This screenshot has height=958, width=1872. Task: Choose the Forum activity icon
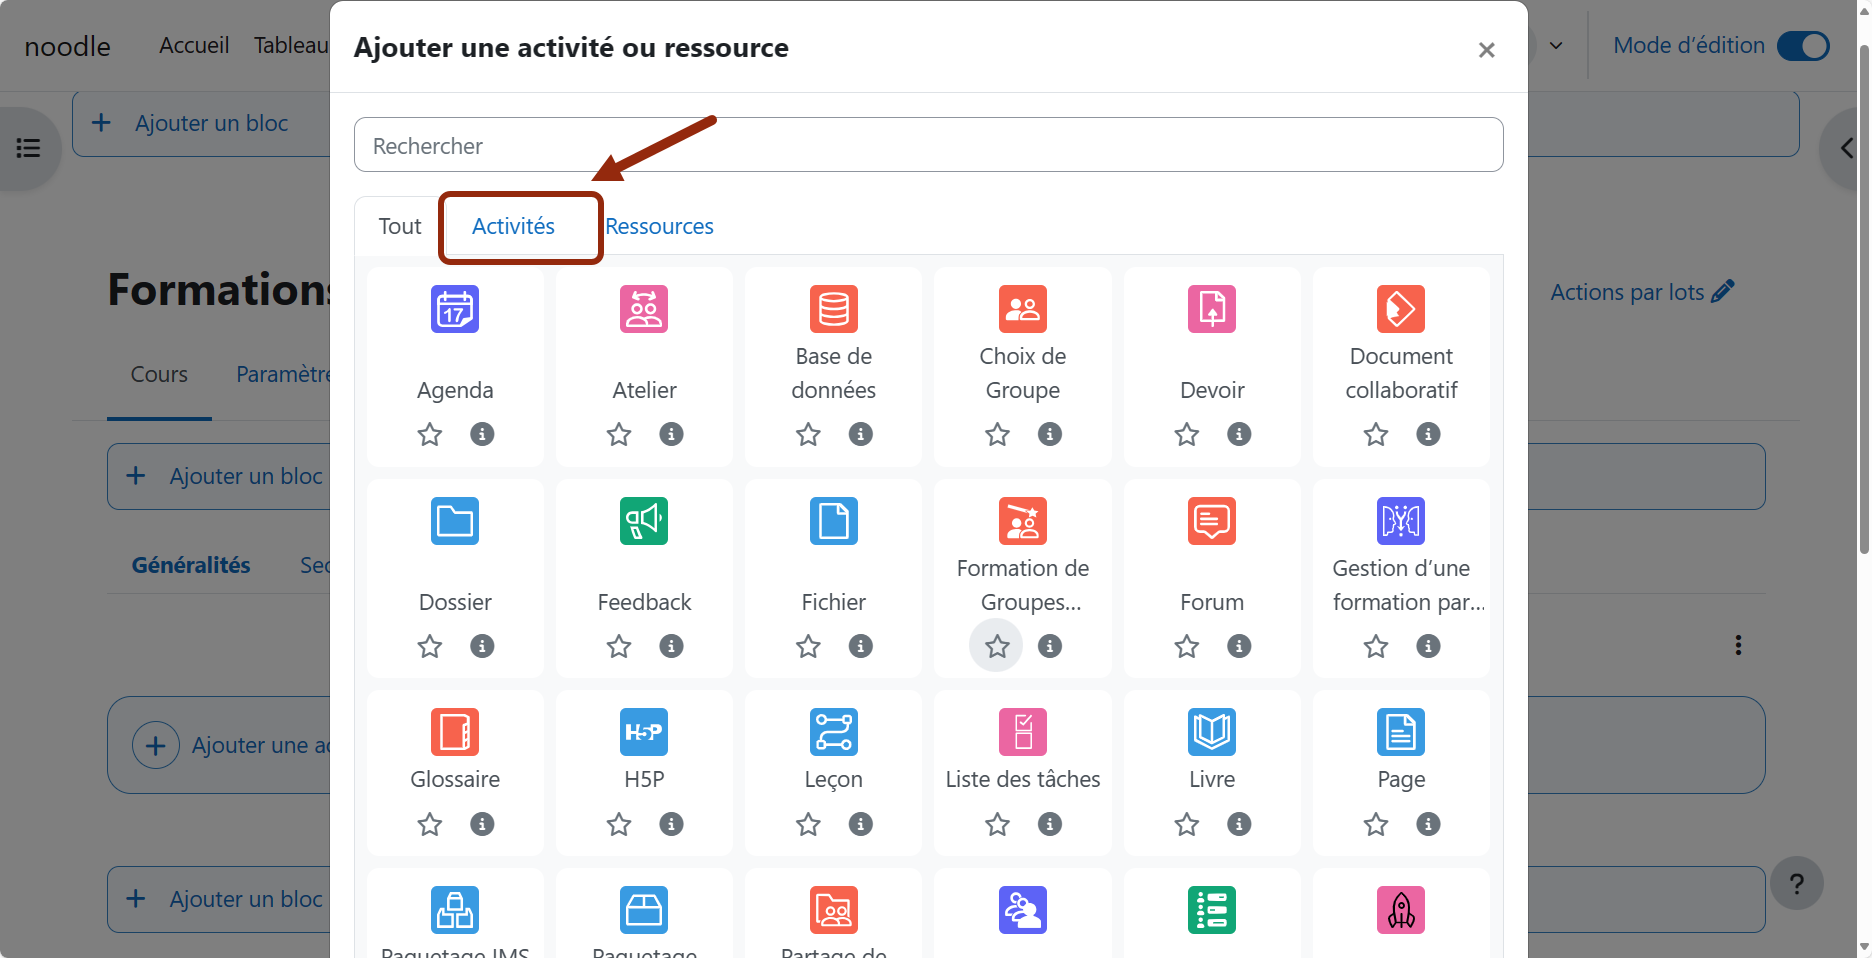point(1212,521)
